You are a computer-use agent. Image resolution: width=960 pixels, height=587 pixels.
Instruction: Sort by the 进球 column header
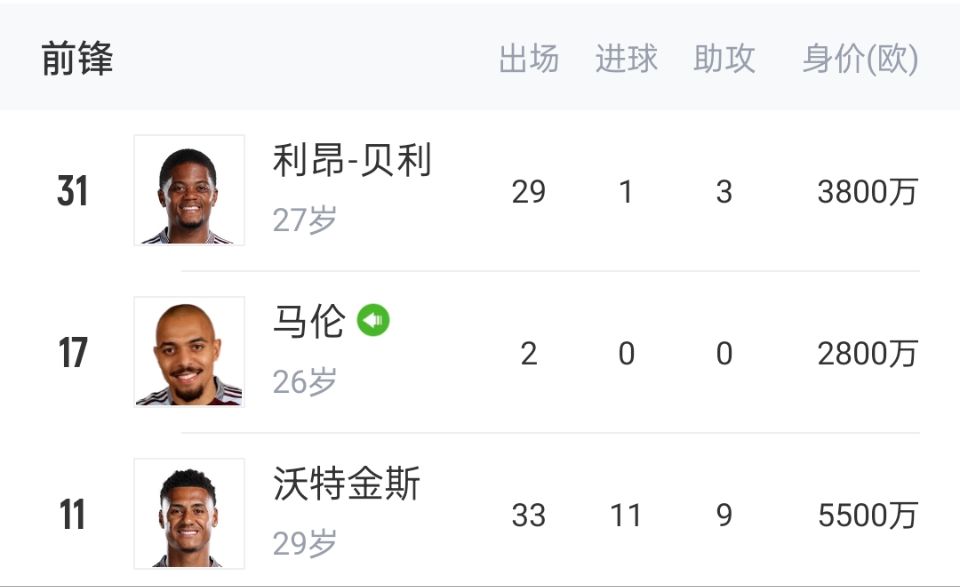(x=626, y=59)
